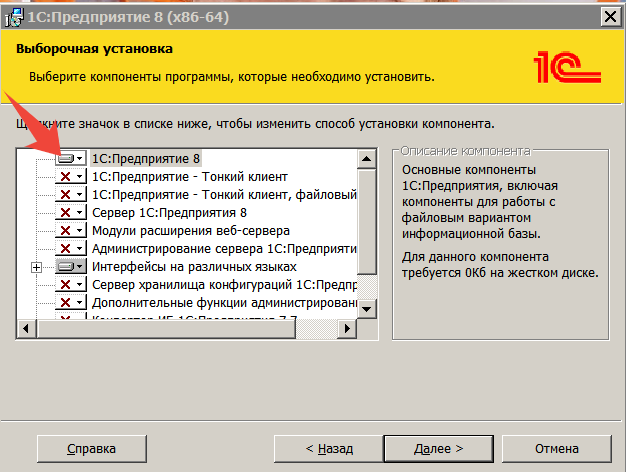The image size is (626, 472).
Task: Cancel installation with Отмена button
Action: click(x=557, y=449)
